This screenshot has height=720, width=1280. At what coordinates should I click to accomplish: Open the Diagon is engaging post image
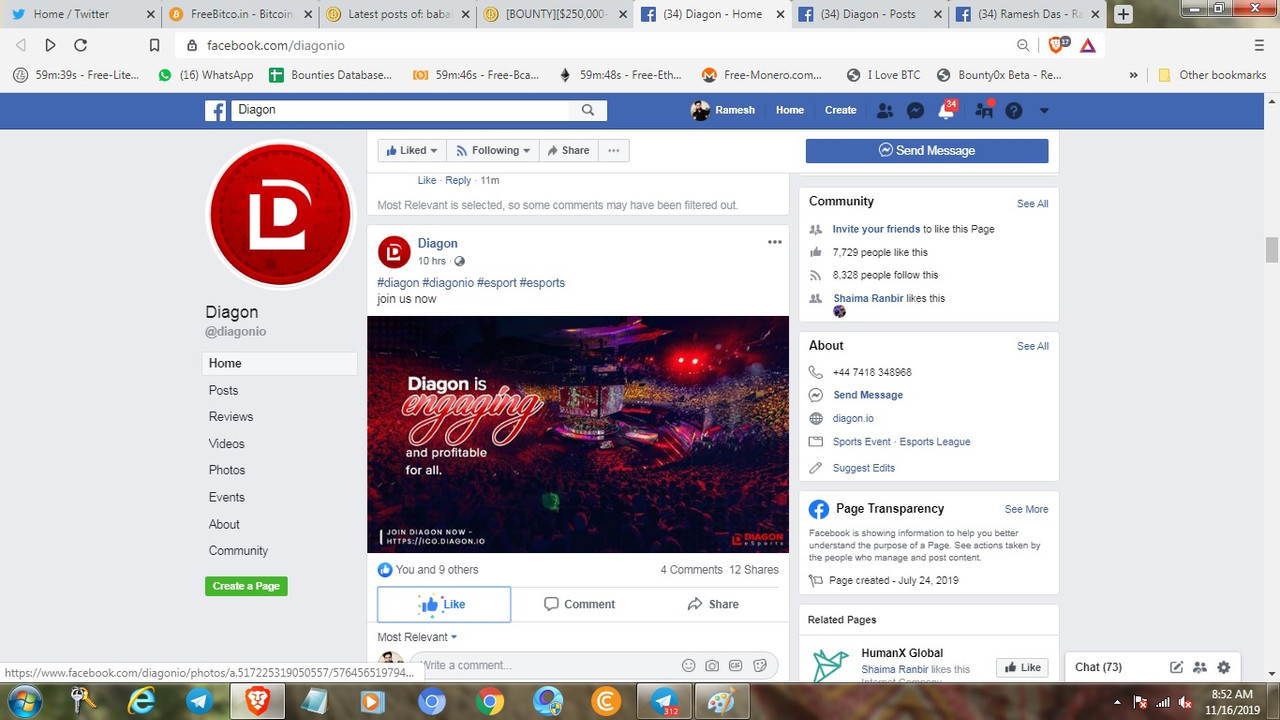click(x=578, y=434)
